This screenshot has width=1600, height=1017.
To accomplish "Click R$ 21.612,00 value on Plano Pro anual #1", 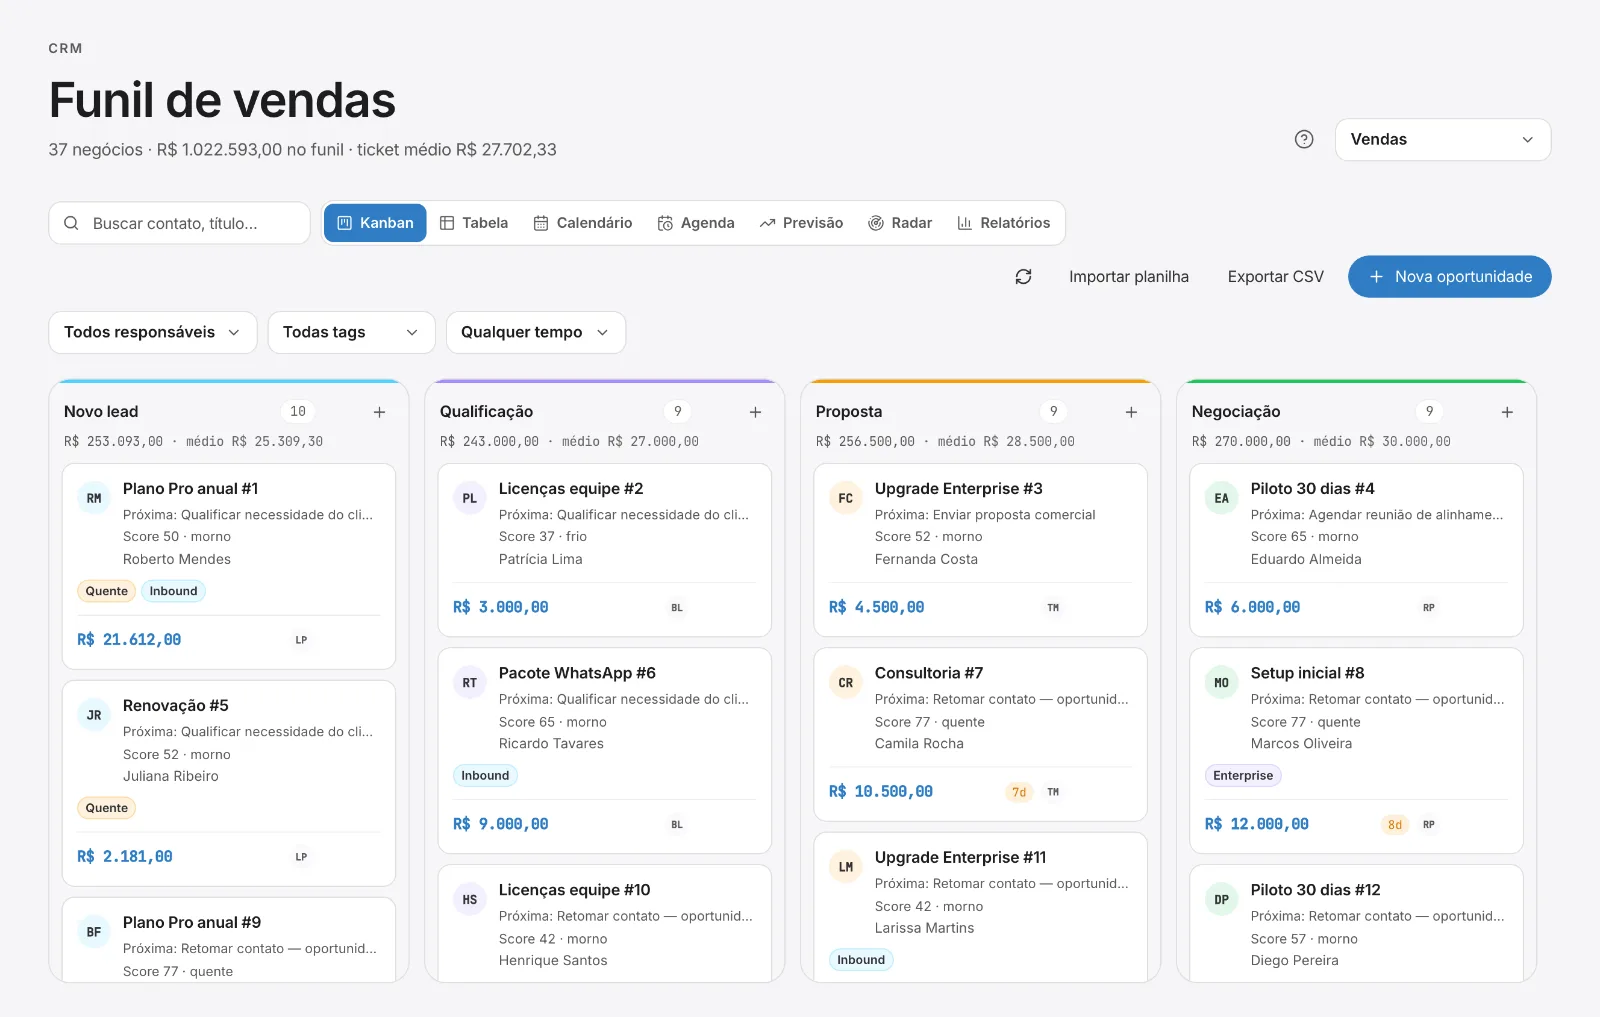I will point(129,640).
